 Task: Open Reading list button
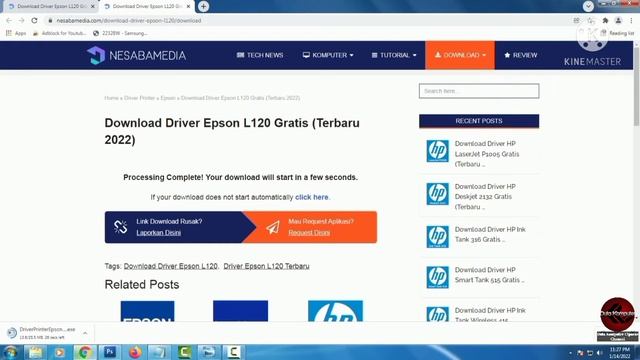[618, 33]
